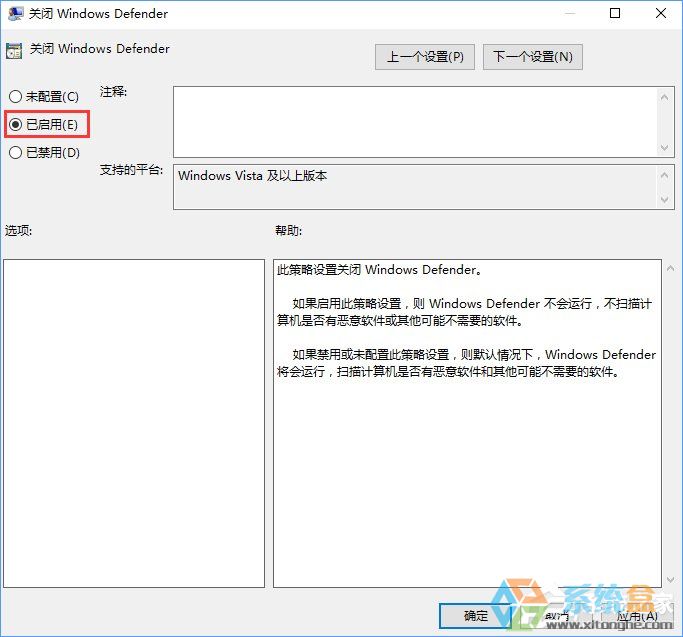
Task: Click the 应用(A) apply button
Action: [x=637, y=616]
